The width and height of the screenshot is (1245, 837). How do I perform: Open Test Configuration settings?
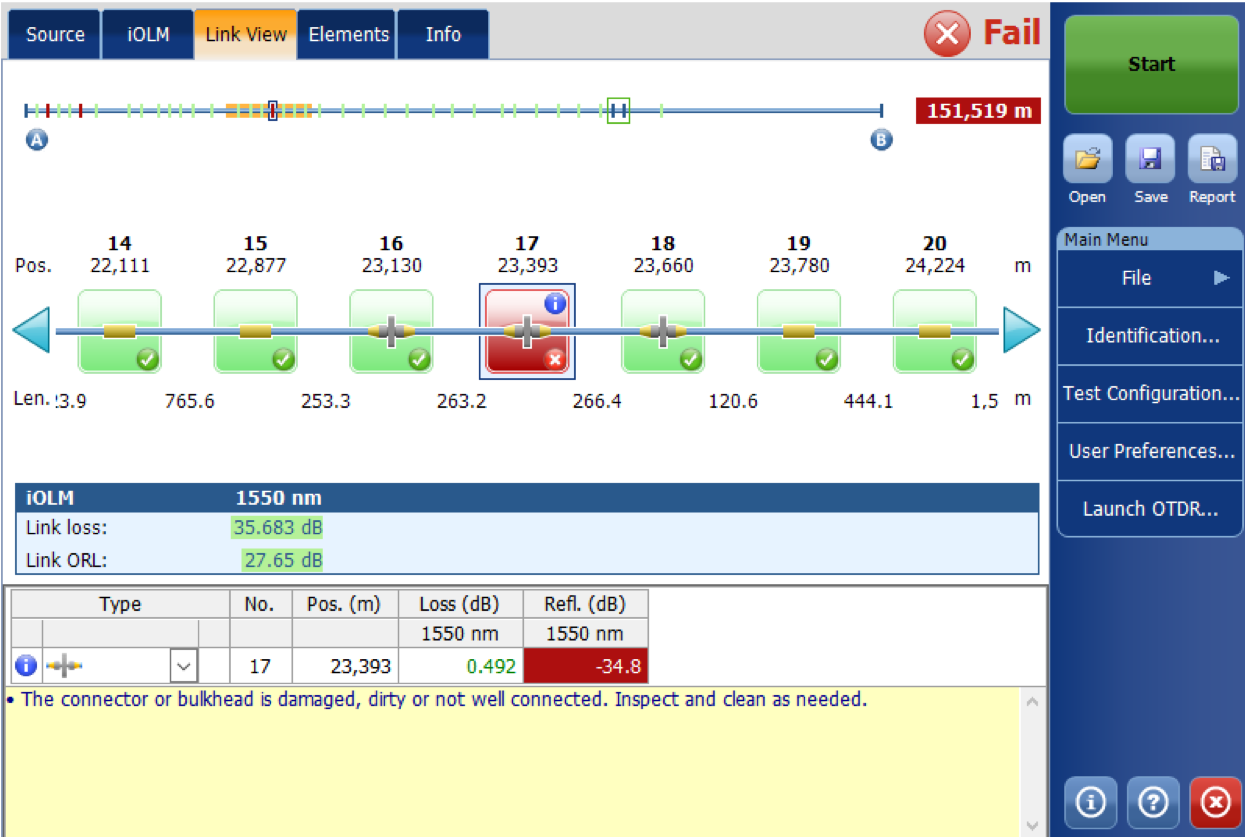click(x=1150, y=393)
